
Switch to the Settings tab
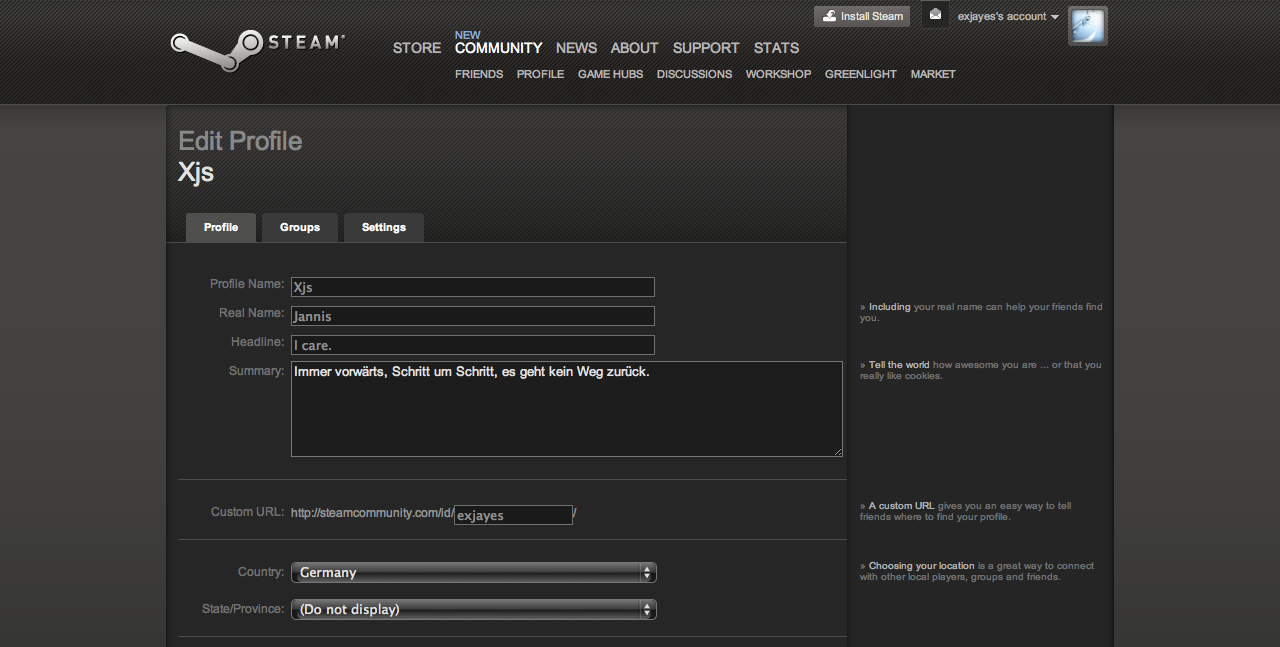pyautogui.click(x=384, y=227)
